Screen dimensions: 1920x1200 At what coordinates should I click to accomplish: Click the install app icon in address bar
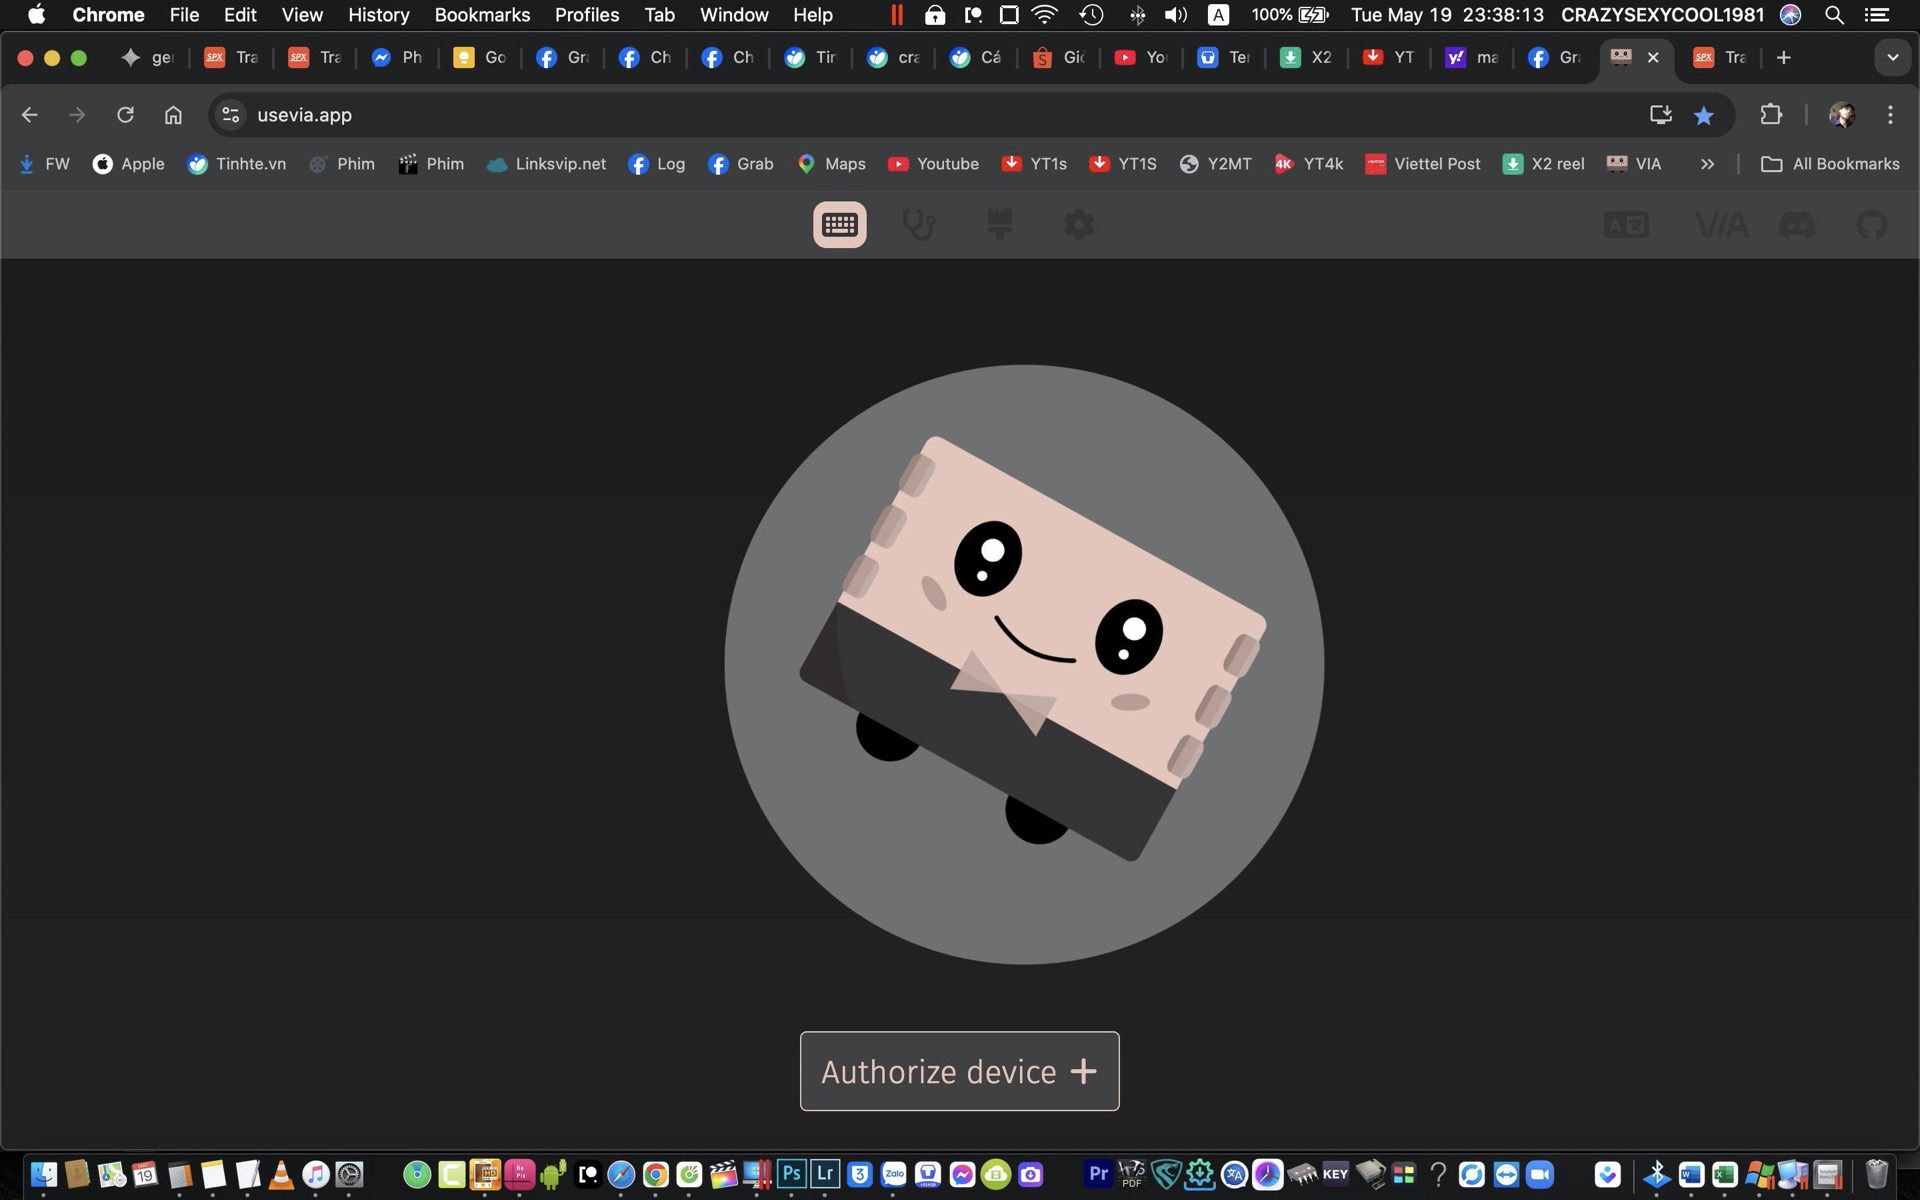pos(1660,115)
